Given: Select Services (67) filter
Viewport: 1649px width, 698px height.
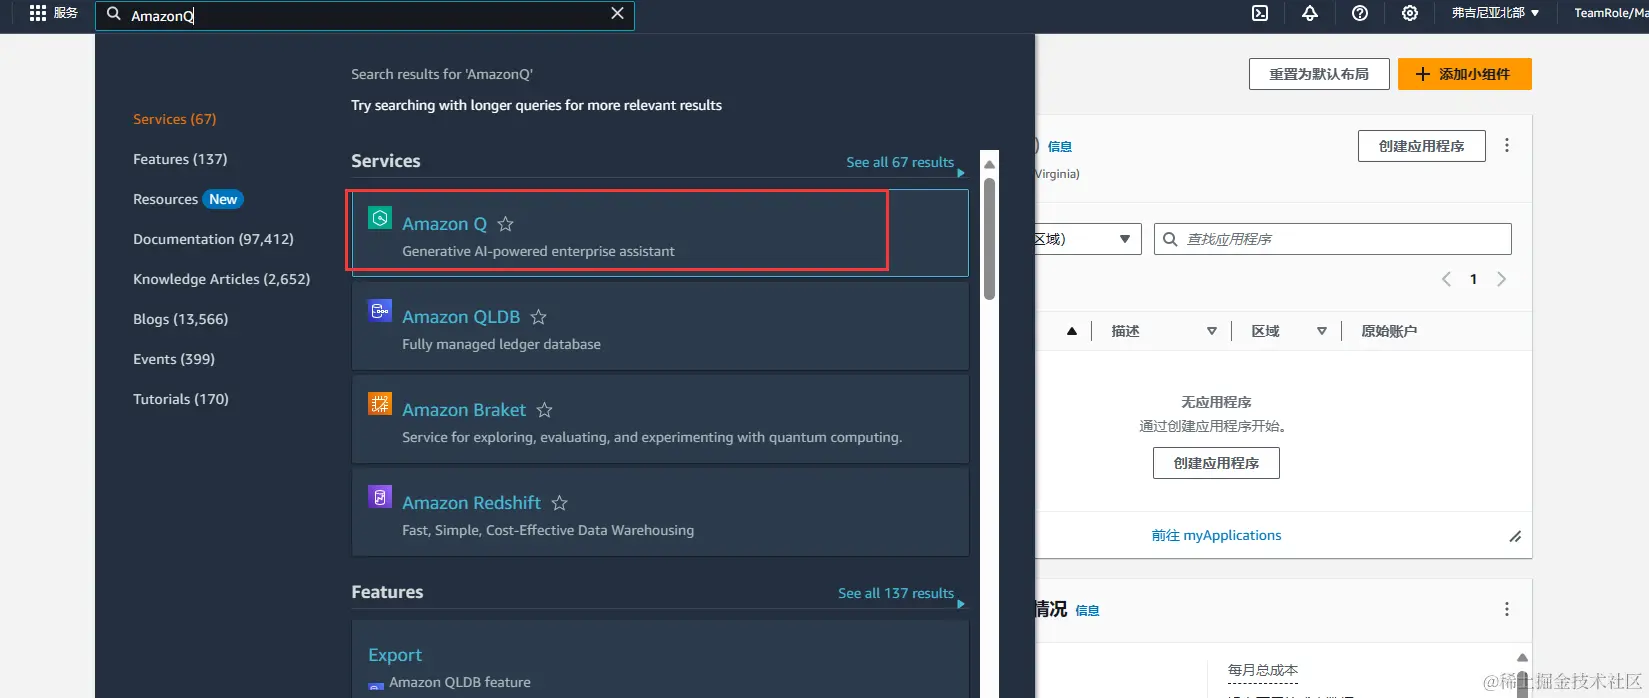Looking at the screenshot, I should click(174, 119).
